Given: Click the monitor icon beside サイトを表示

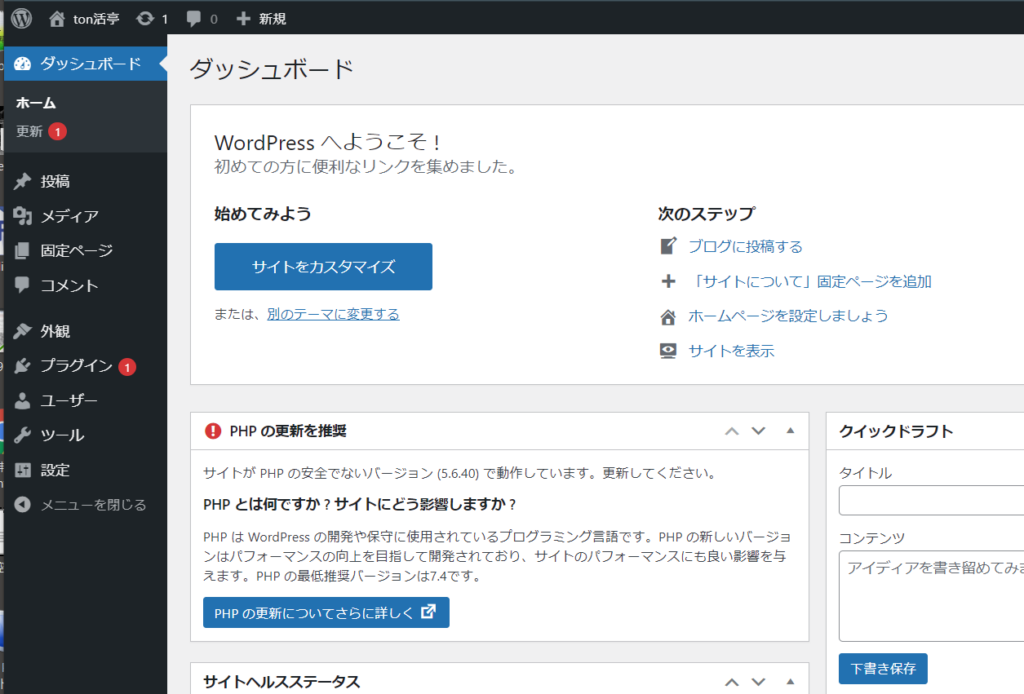Looking at the screenshot, I should 668,351.
